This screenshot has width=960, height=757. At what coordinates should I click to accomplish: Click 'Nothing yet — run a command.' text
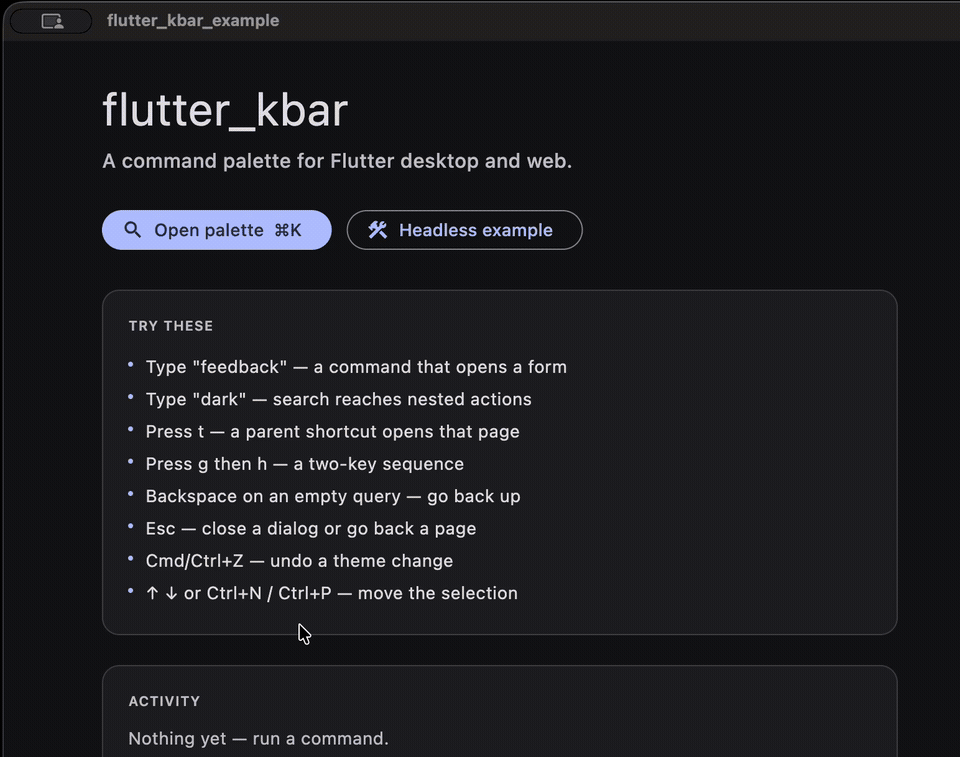258,739
